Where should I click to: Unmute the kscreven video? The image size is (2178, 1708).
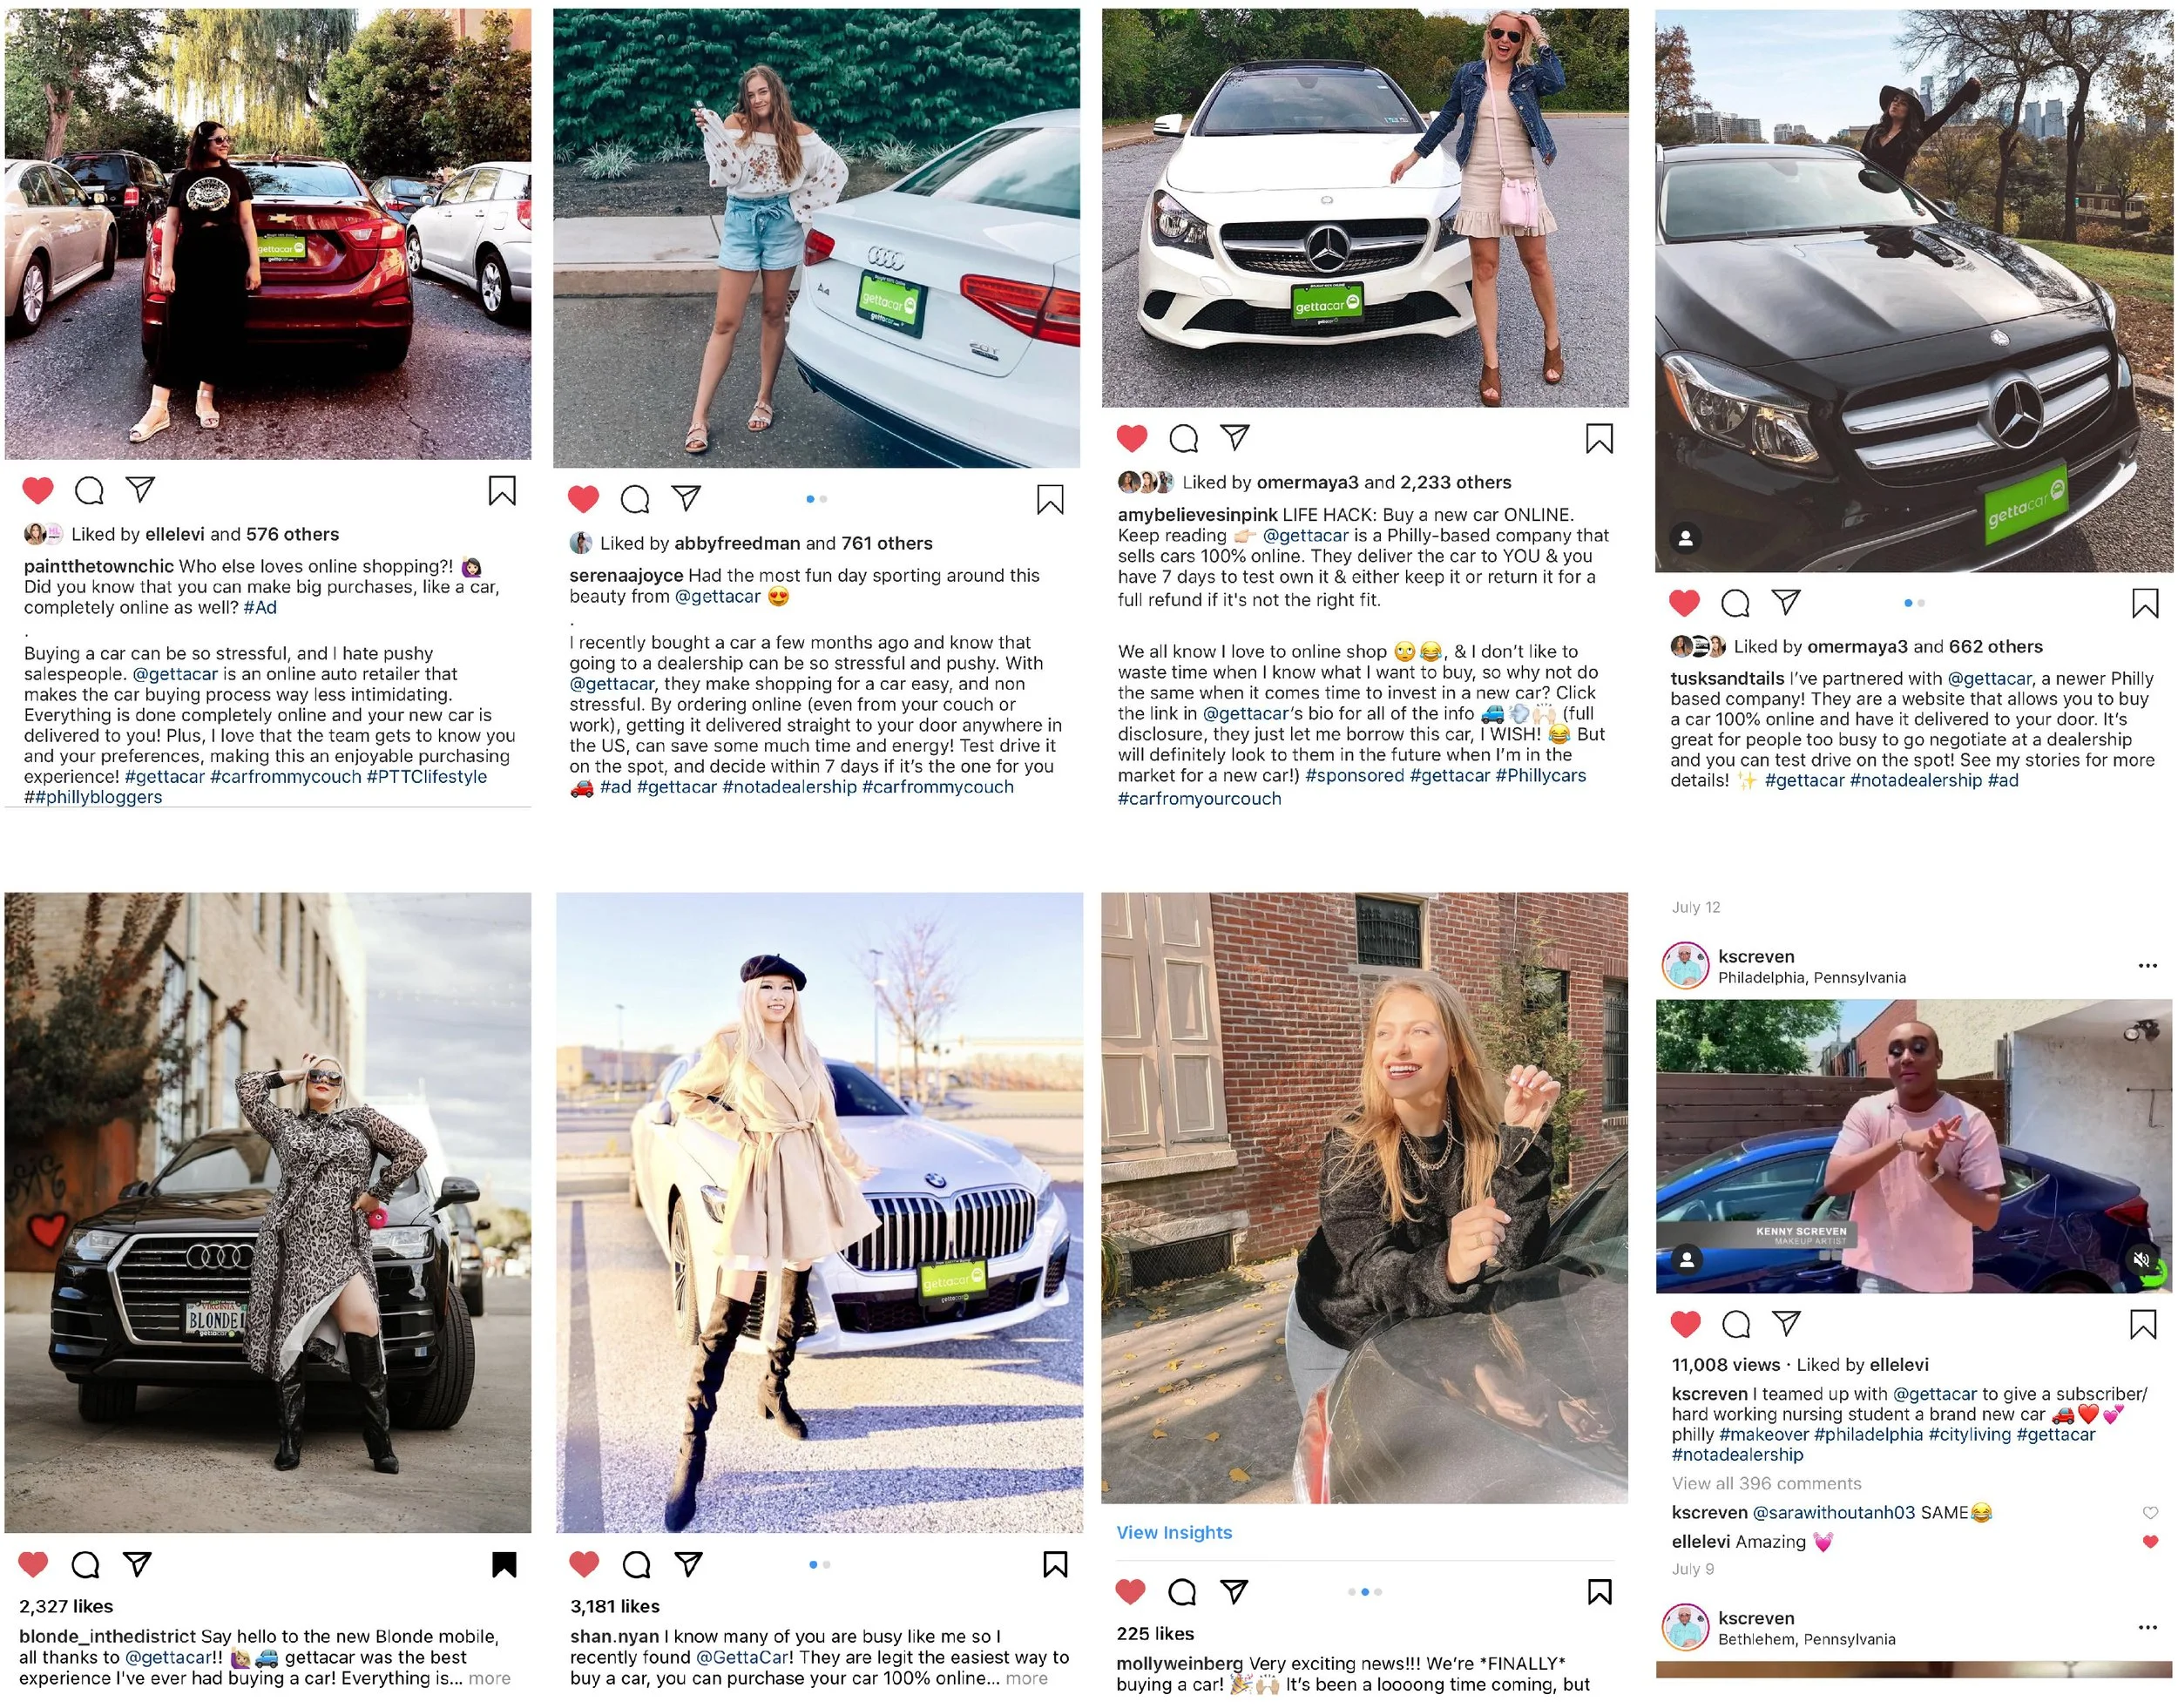(x=2141, y=1259)
